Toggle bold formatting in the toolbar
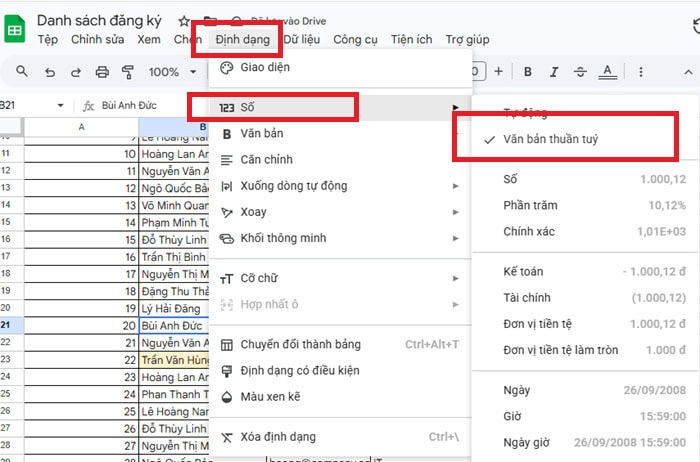 [x=528, y=72]
